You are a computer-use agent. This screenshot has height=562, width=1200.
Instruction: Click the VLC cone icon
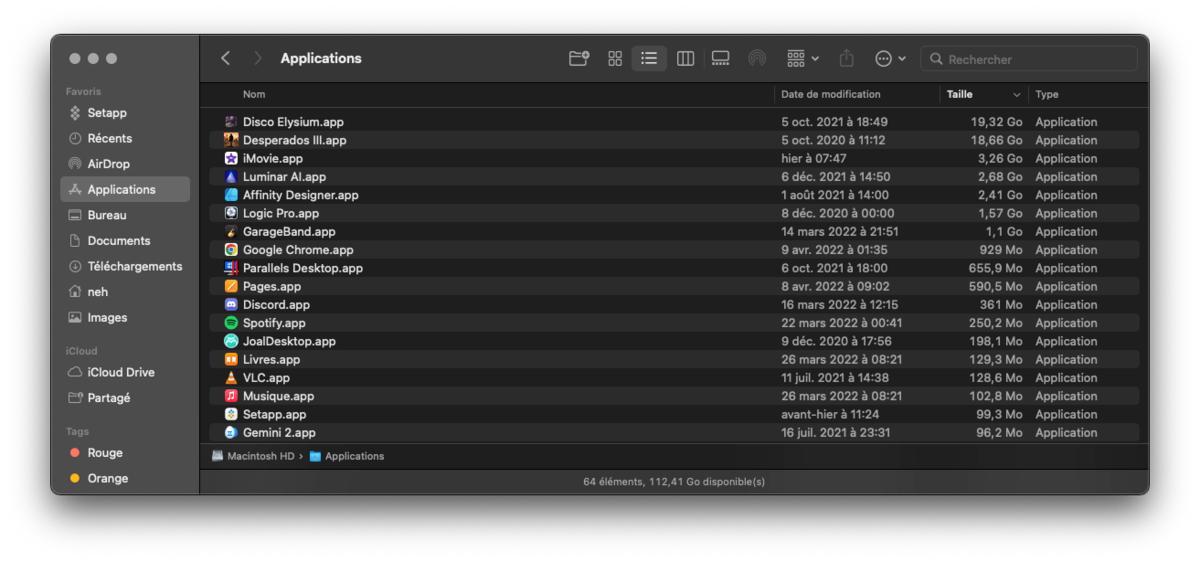231,378
